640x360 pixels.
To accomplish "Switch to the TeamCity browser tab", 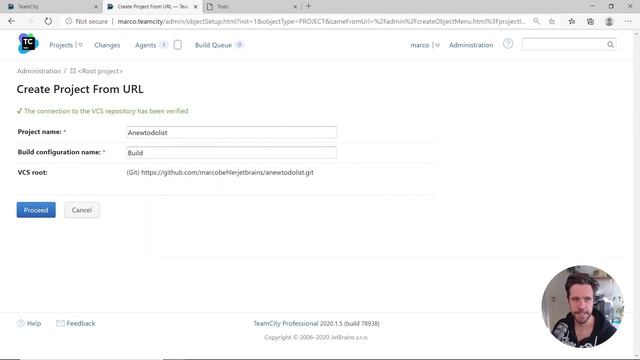I will 51,7.
